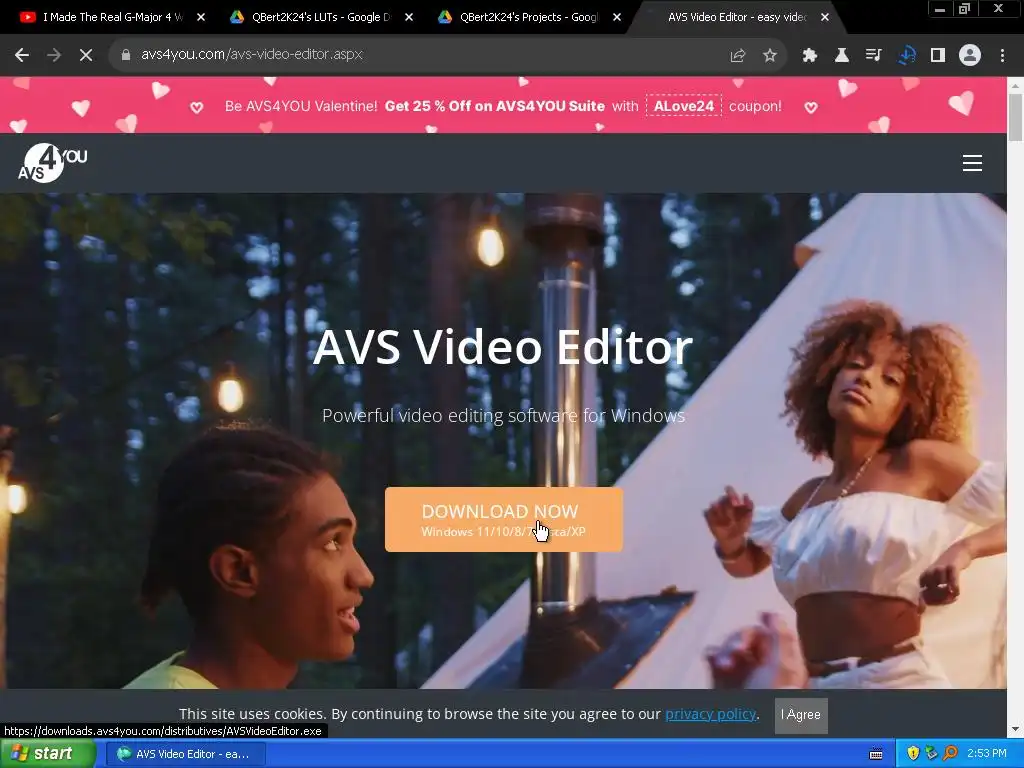This screenshot has height=768, width=1024.
Task: Close the QBert2K24's LUTs tab
Action: pyautogui.click(x=409, y=17)
